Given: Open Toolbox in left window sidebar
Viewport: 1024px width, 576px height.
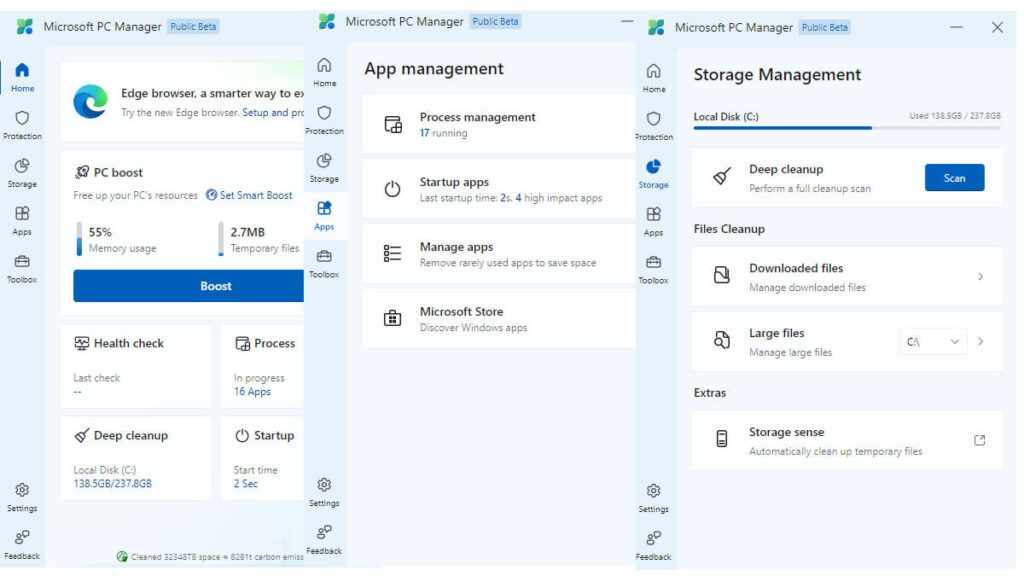Looking at the screenshot, I should (22, 268).
